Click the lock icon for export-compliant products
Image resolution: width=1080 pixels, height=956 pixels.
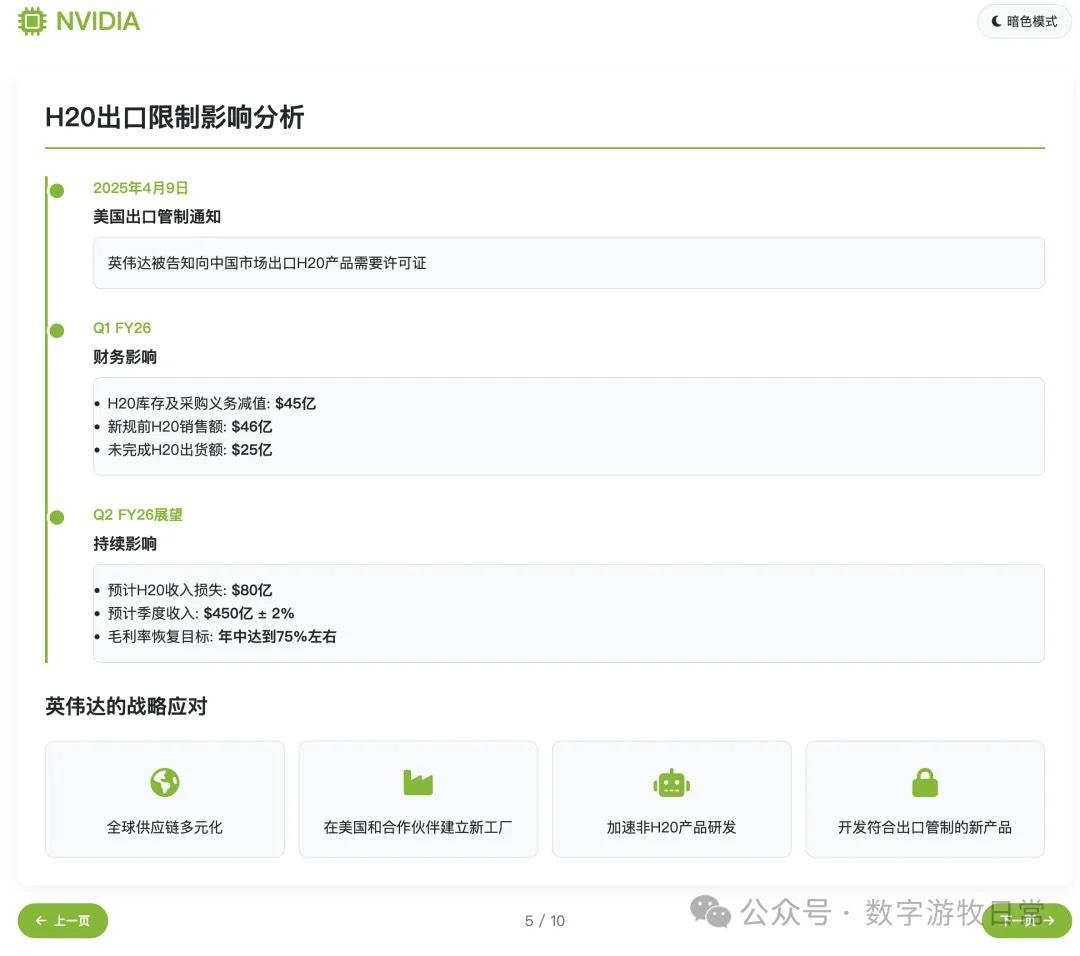click(925, 783)
